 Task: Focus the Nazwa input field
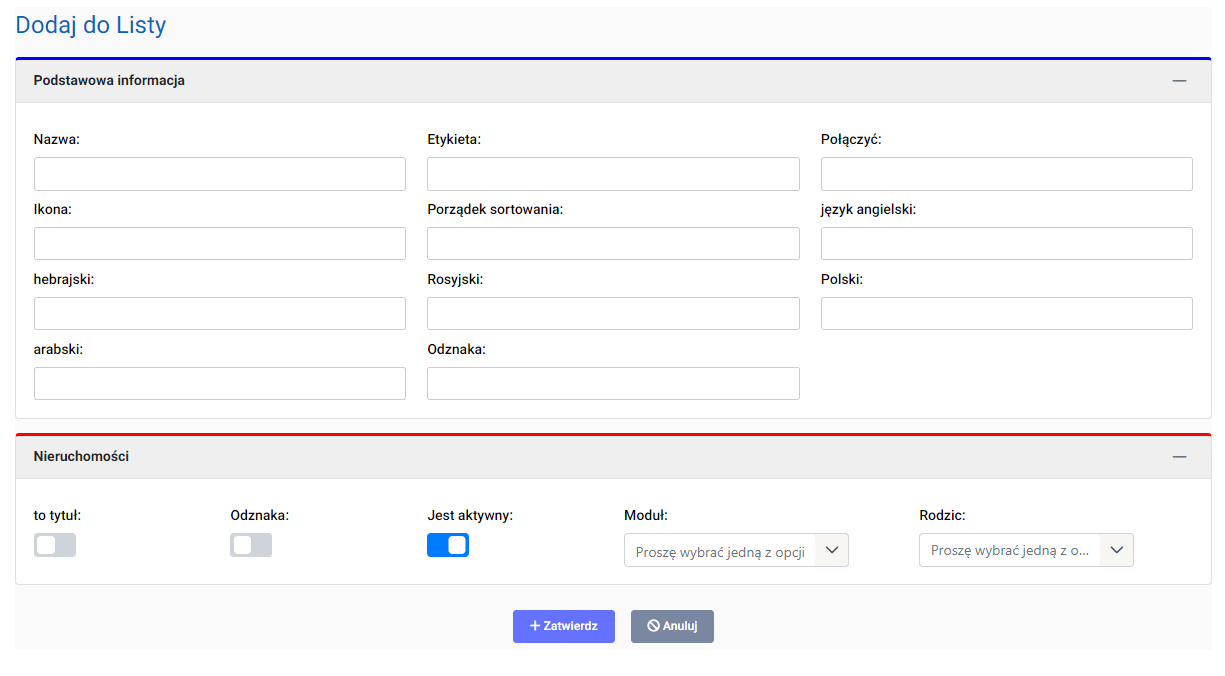(220, 174)
